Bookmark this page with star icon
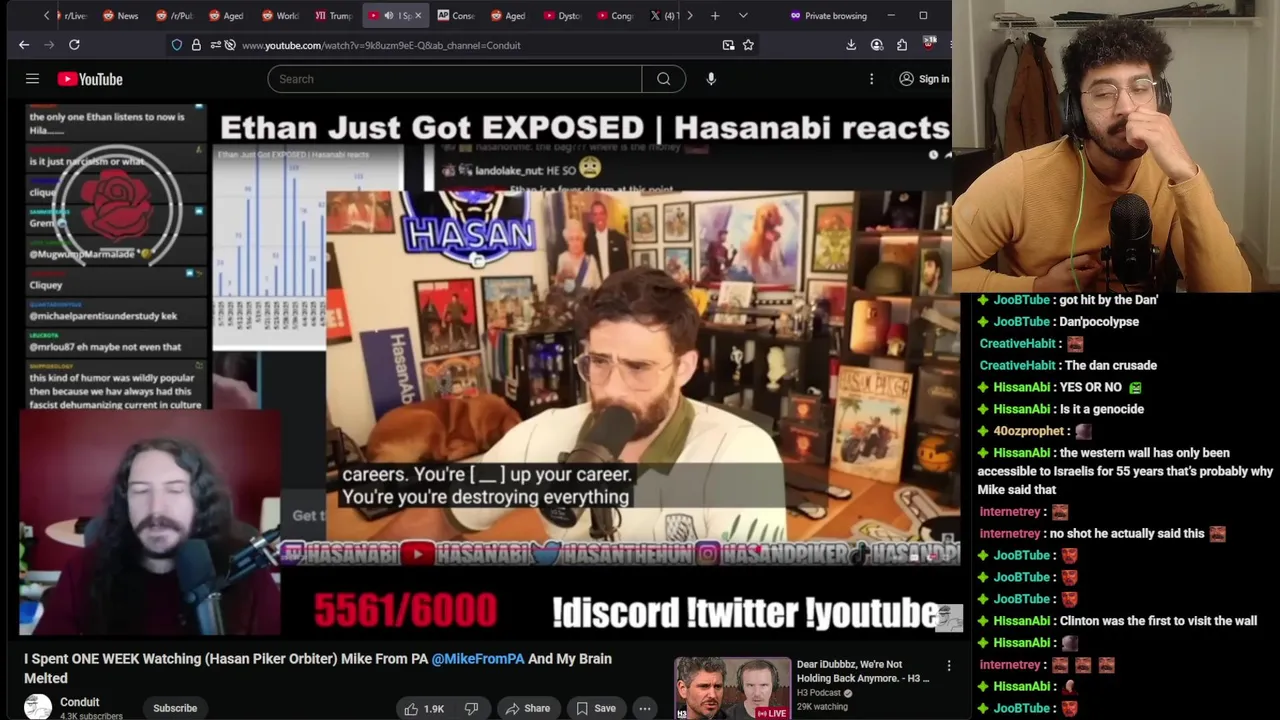The width and height of the screenshot is (1280, 720). [x=748, y=45]
